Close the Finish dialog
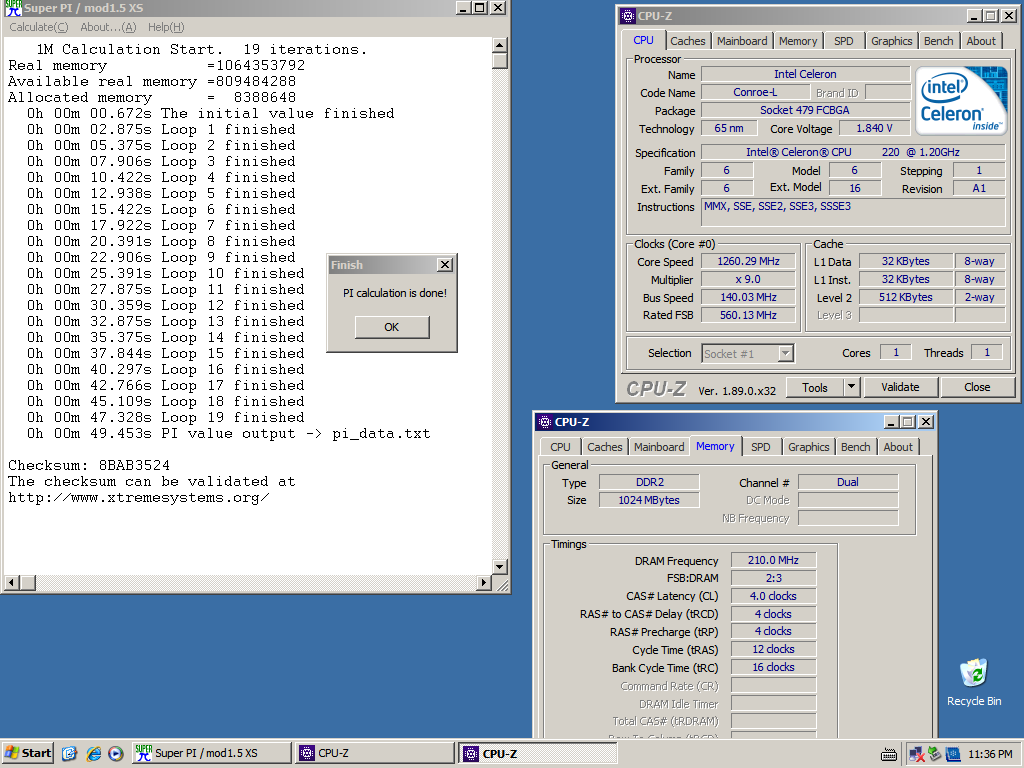 [x=445, y=264]
